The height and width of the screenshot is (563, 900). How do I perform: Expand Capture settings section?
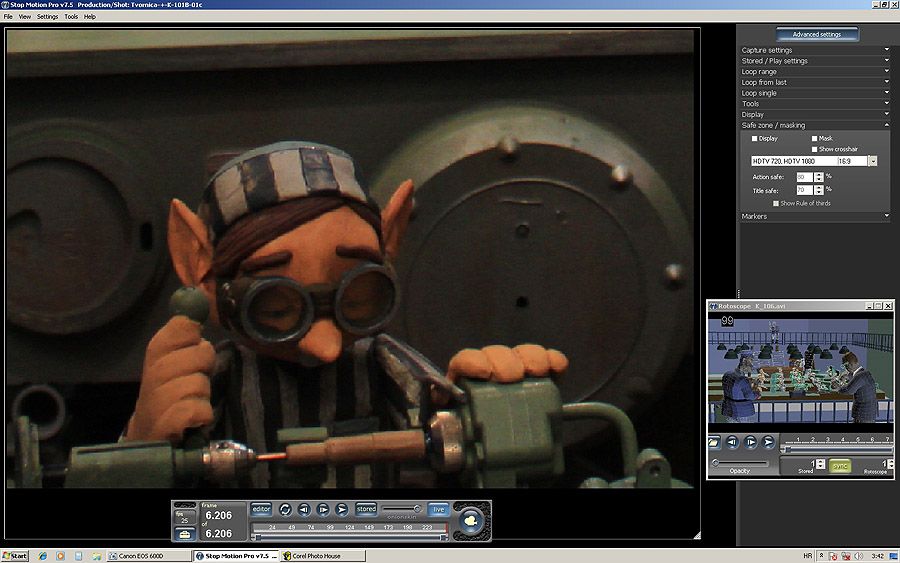(x=815, y=50)
